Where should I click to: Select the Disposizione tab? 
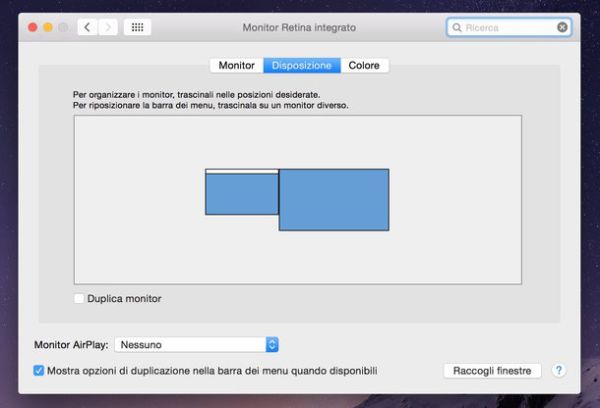coord(301,66)
